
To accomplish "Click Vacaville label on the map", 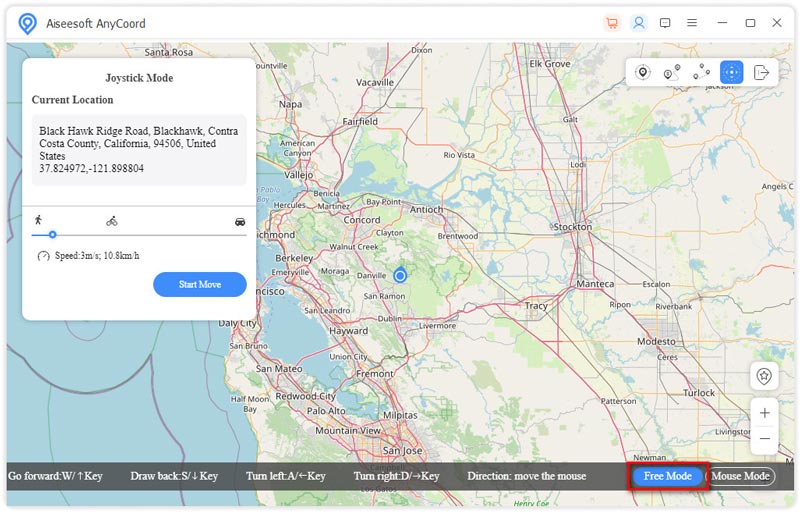I will pyautogui.click(x=375, y=83).
